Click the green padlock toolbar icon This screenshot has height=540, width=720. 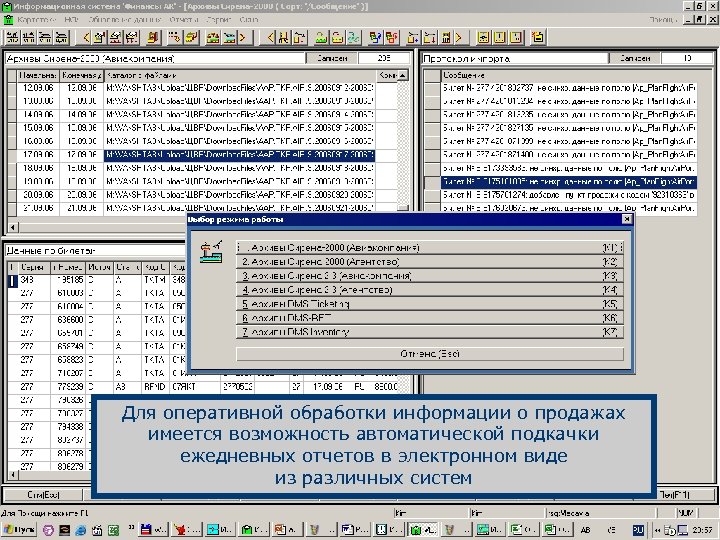(x=321, y=38)
